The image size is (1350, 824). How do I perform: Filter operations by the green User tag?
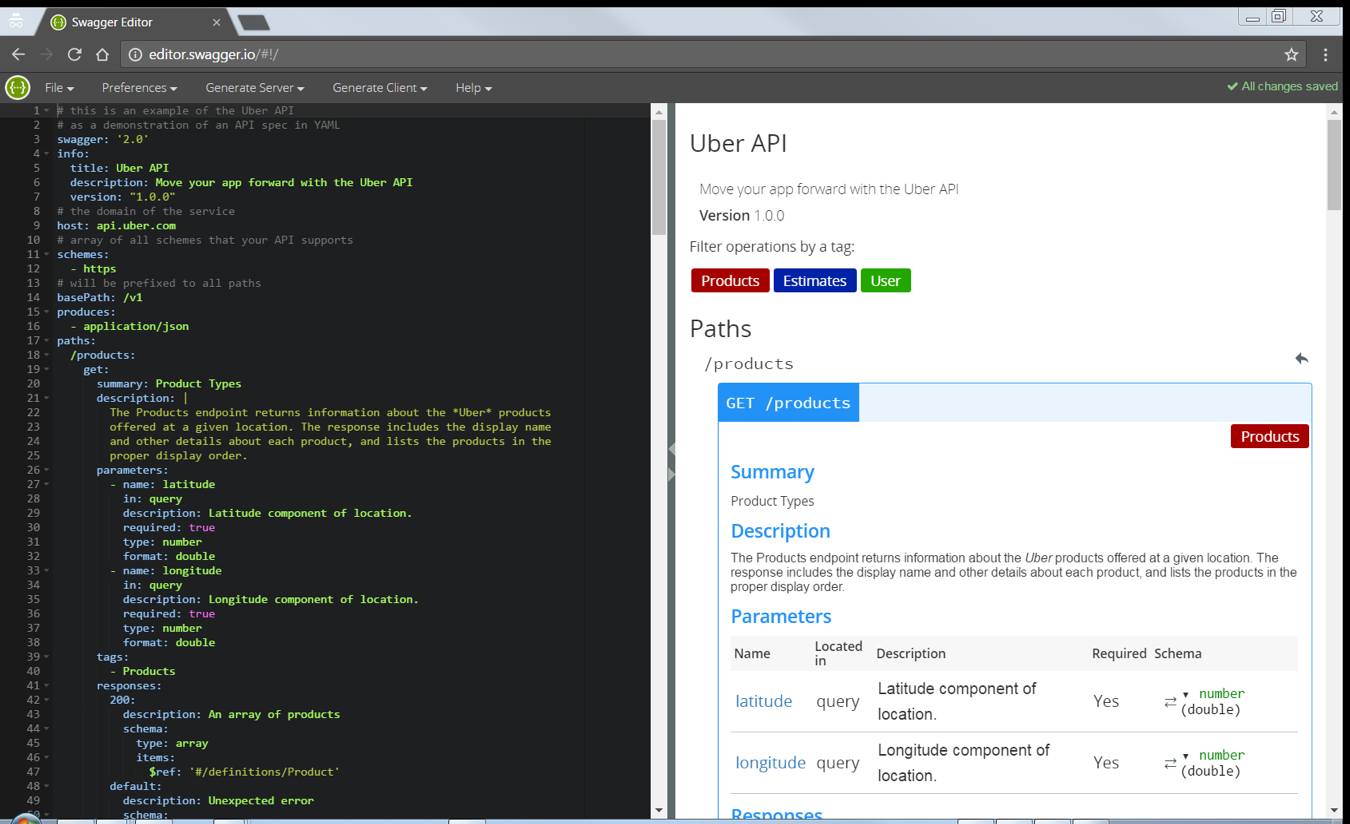pos(886,281)
